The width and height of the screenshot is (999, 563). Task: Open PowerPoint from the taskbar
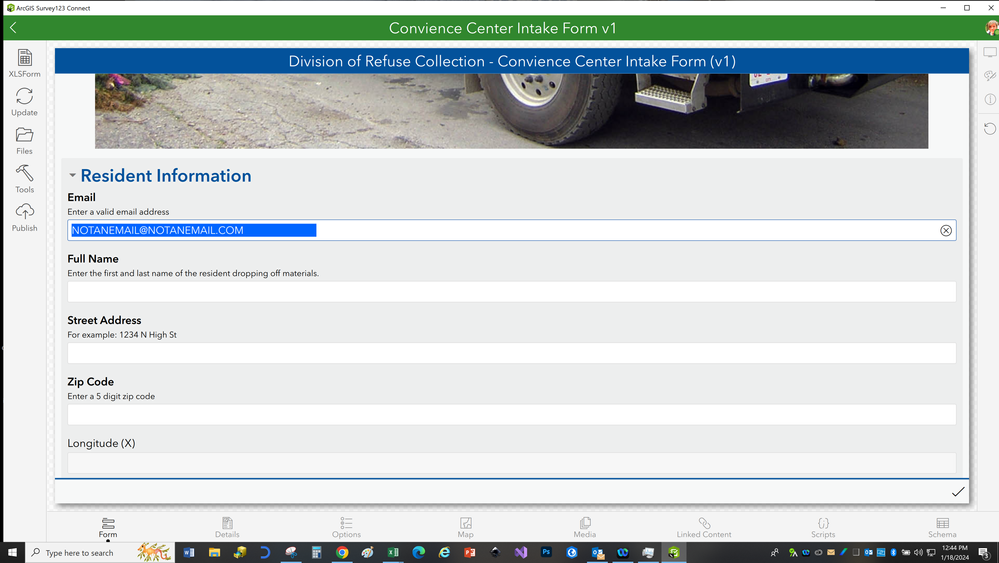[x=470, y=552]
